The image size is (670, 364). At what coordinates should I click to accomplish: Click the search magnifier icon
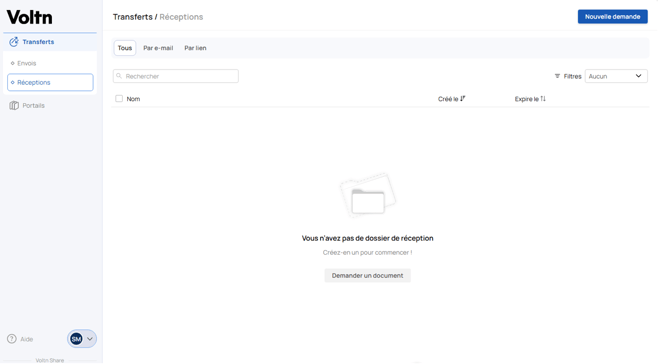coord(119,76)
